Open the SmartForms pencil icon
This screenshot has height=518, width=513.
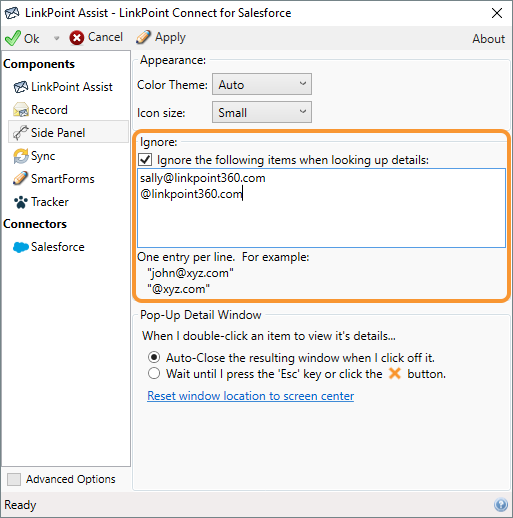tap(20, 178)
